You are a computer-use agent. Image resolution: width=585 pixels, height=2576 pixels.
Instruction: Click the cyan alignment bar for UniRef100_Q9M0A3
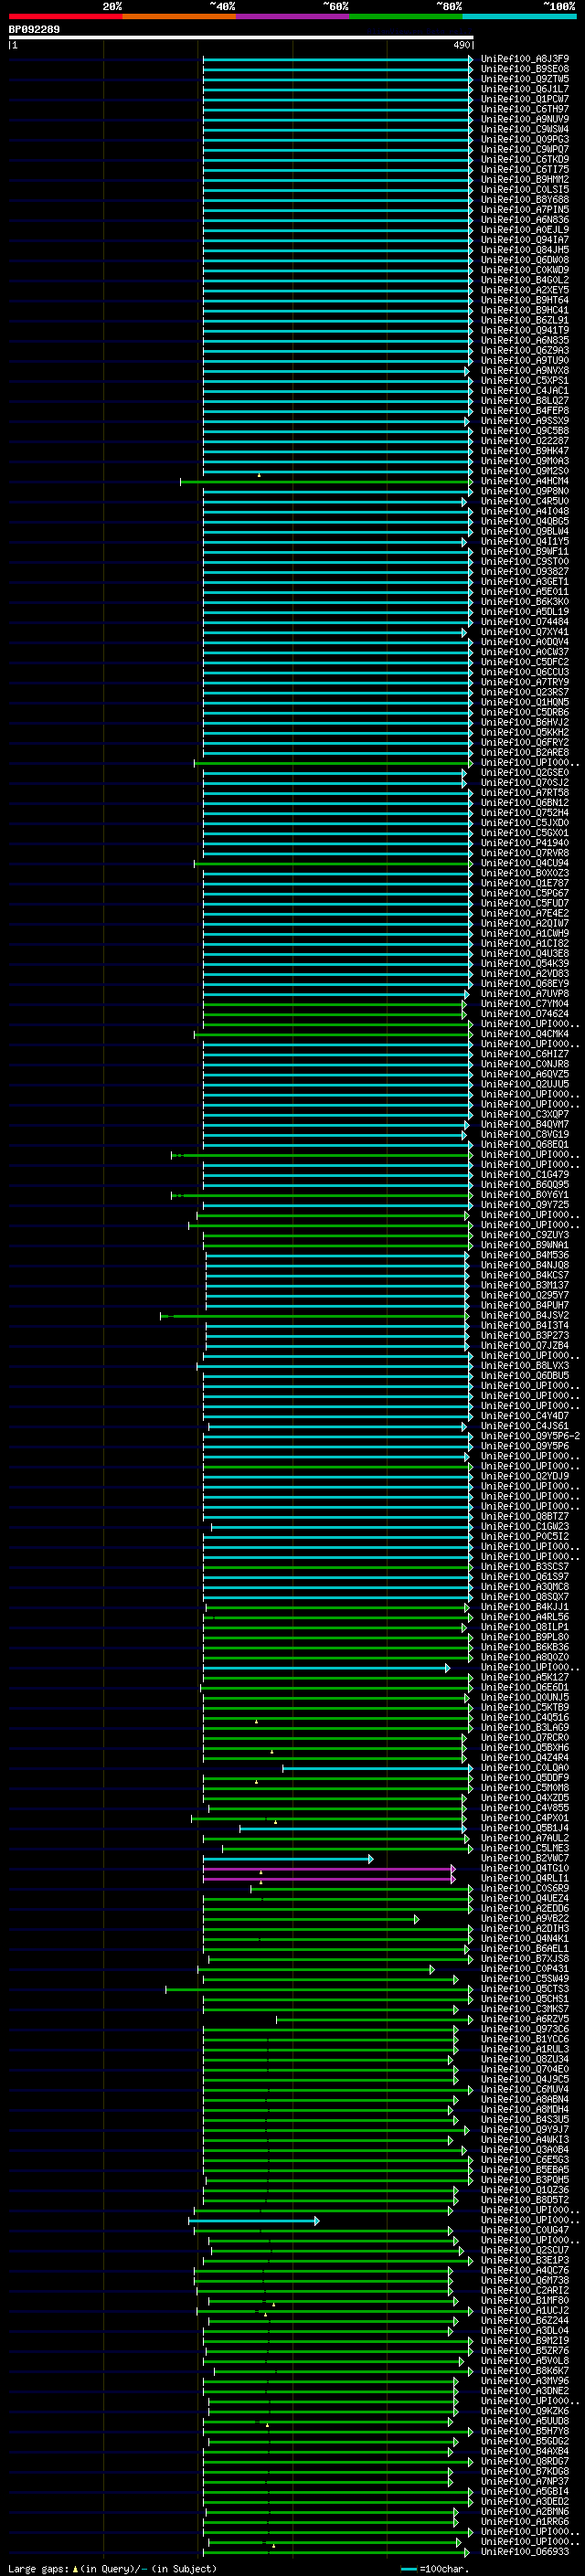coord(337,461)
